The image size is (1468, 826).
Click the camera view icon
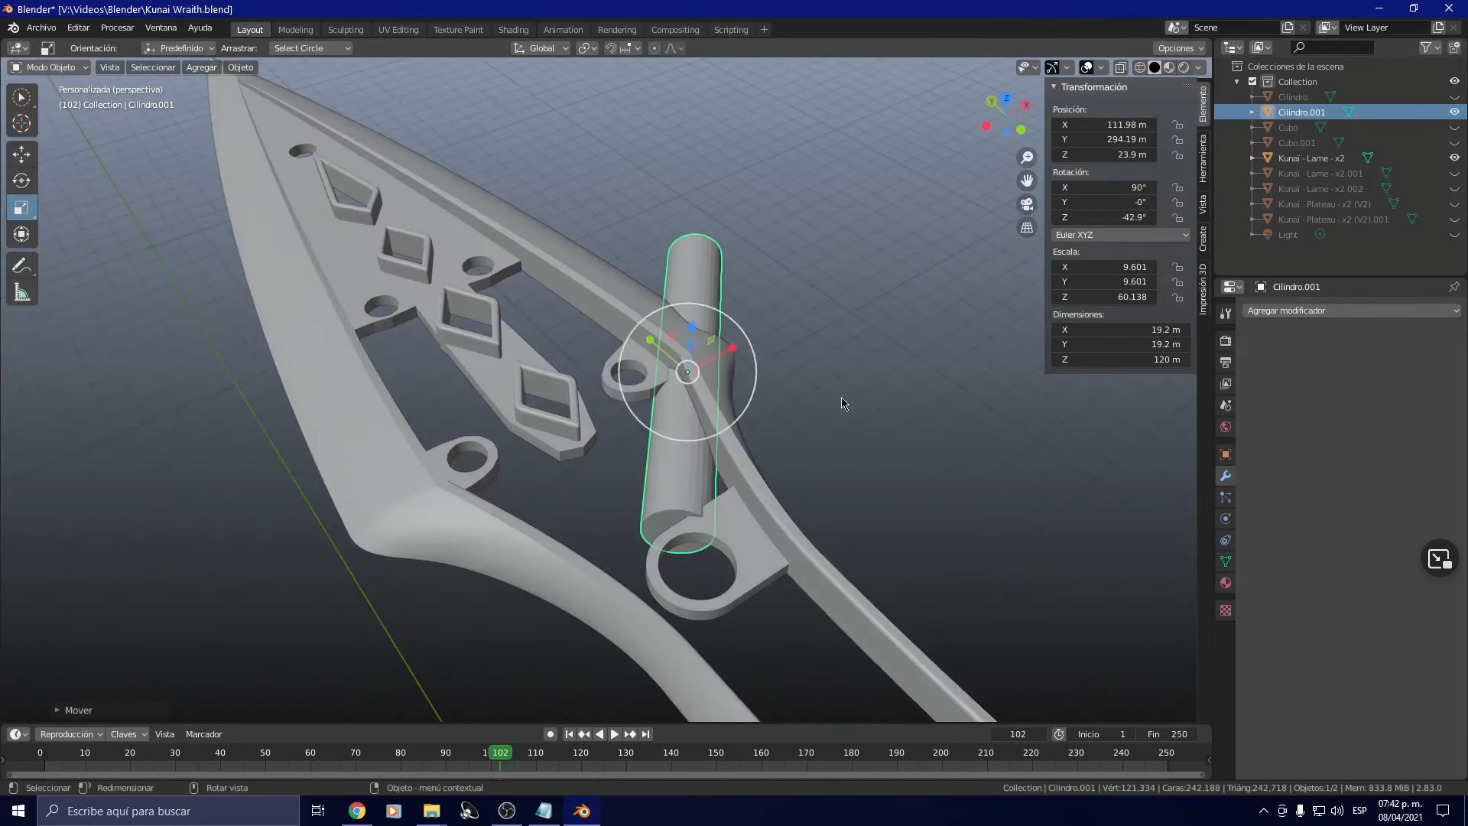[x=1027, y=204]
